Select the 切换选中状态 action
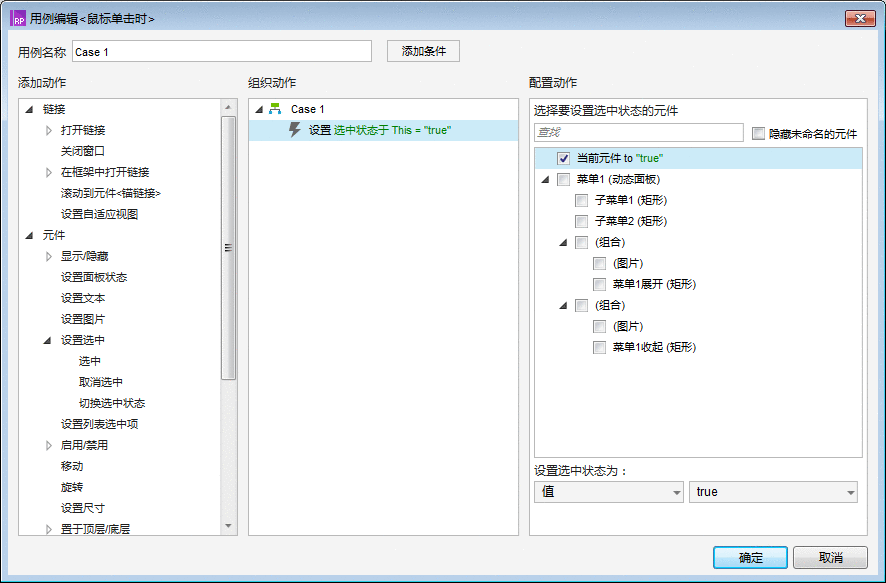Image resolution: width=886 pixels, height=583 pixels. (x=112, y=403)
